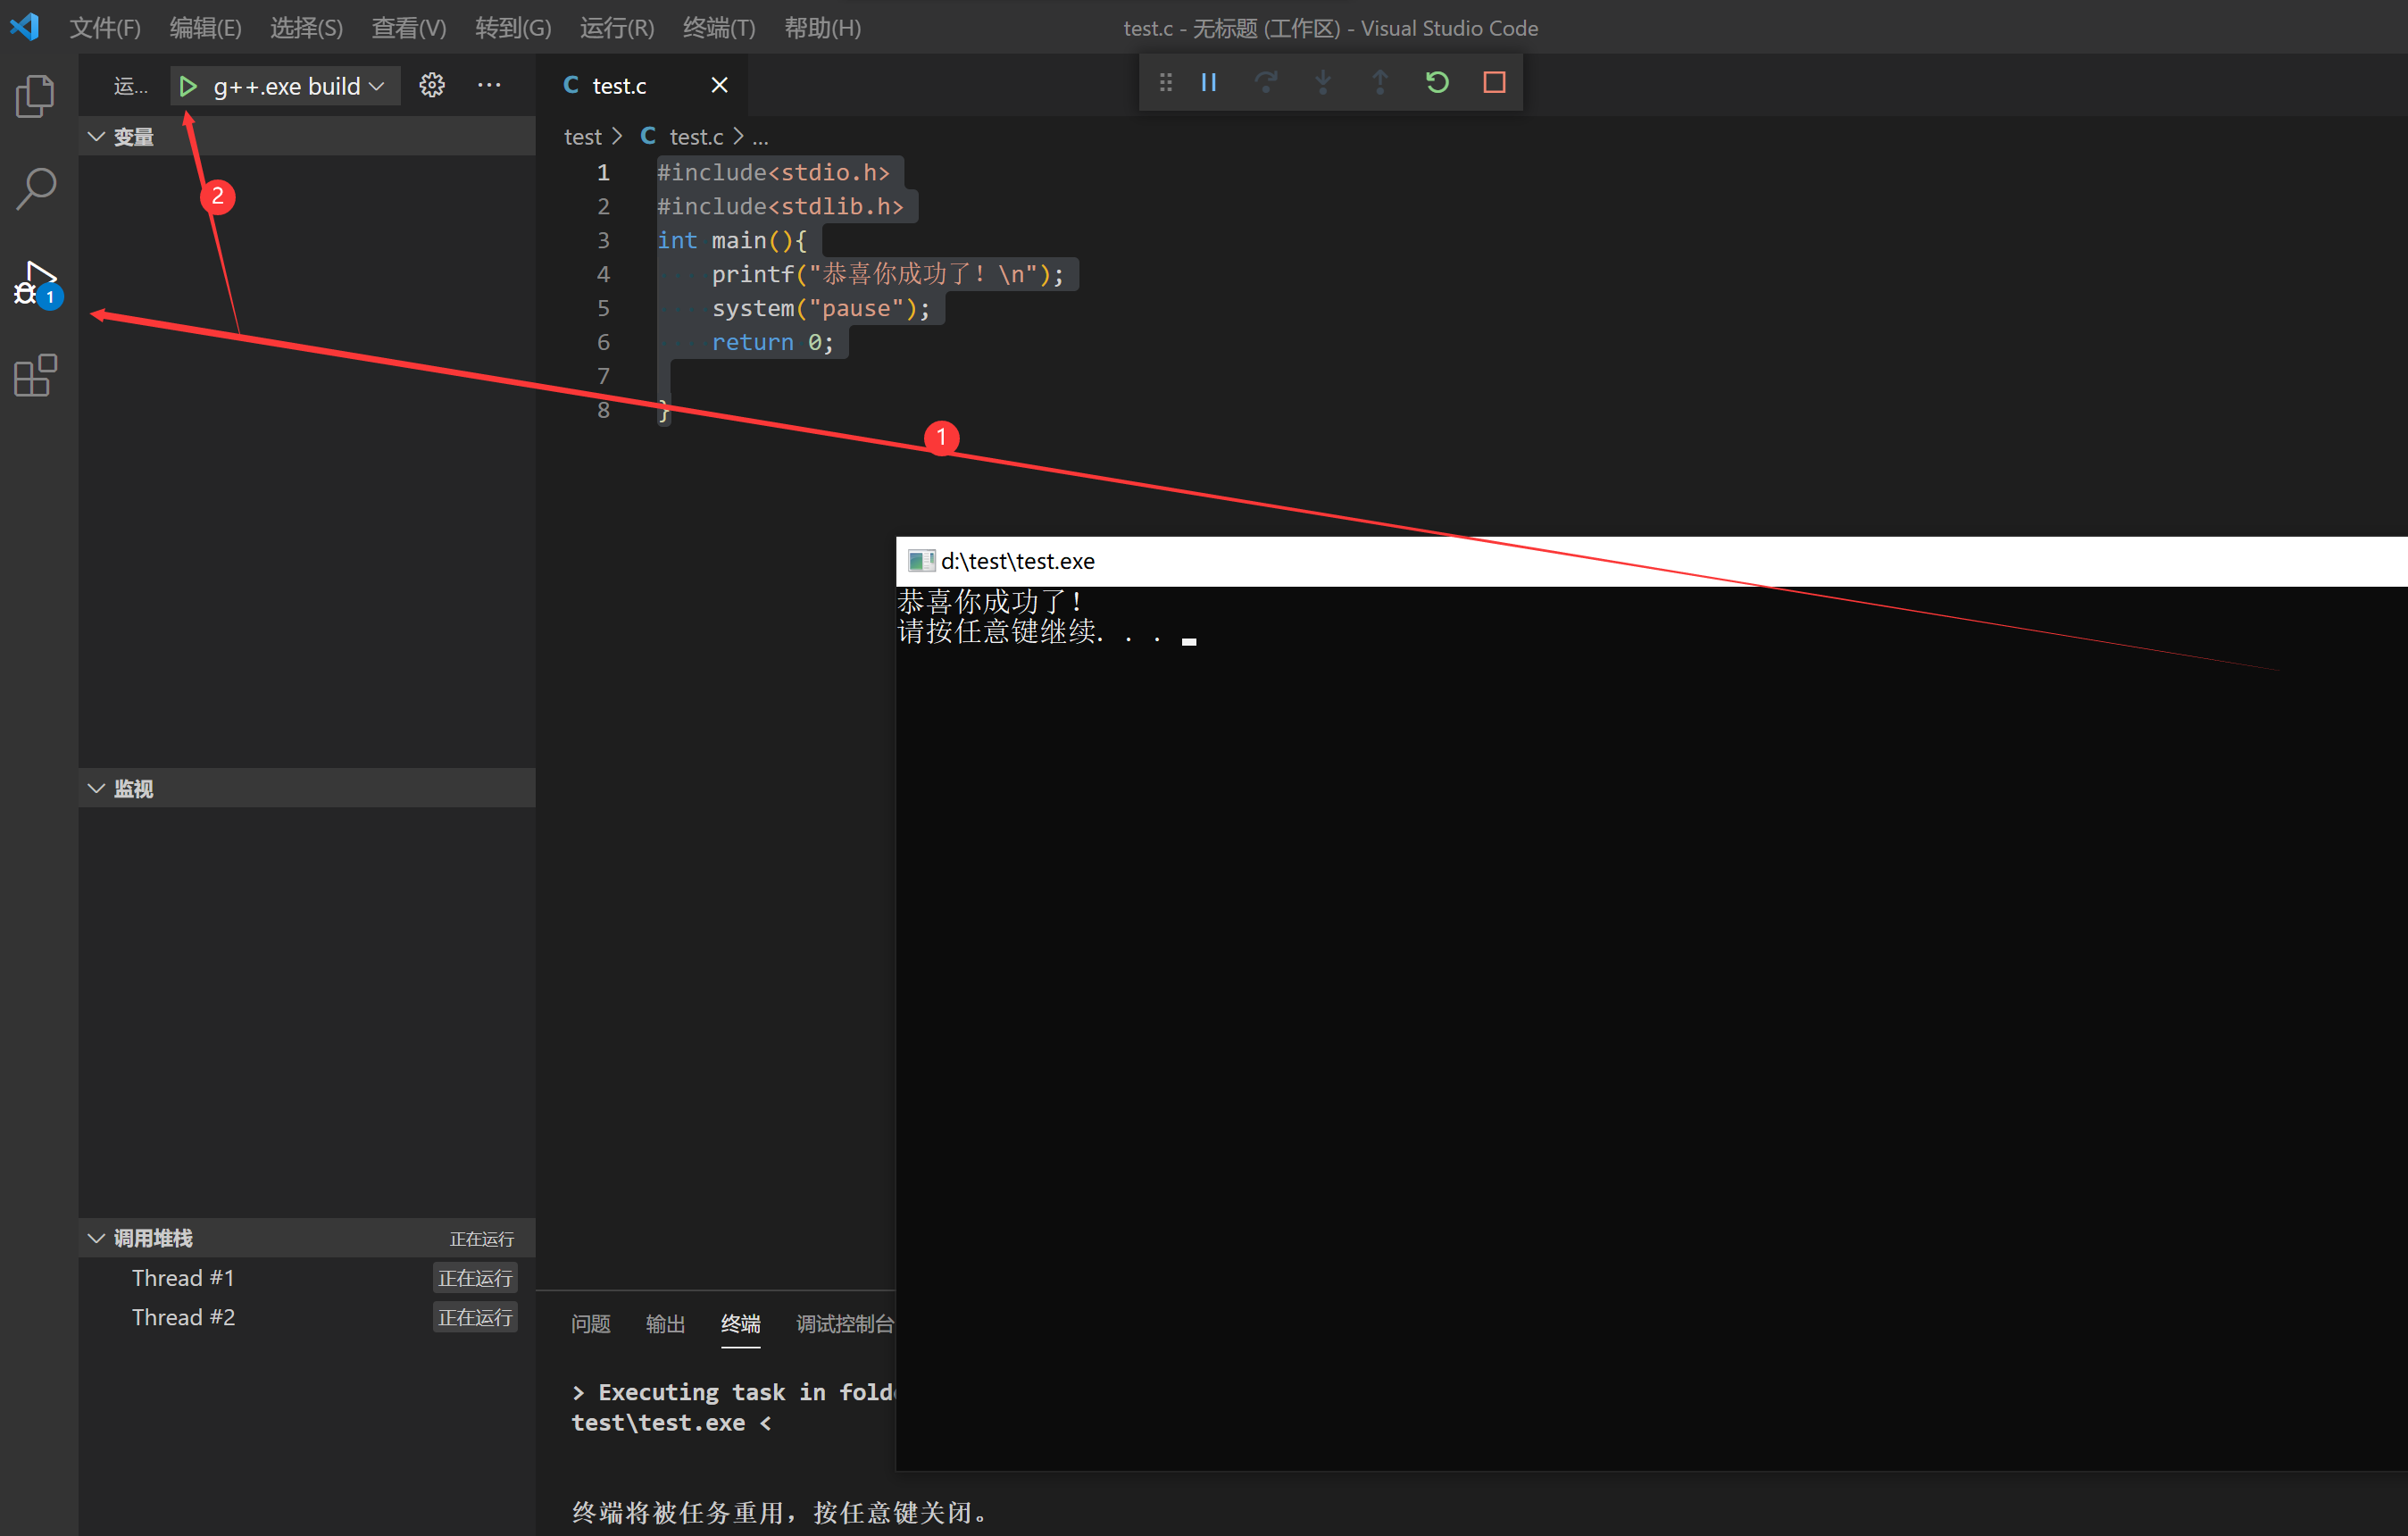Collapse the 调用堆栈 section
2408x1536 pixels.
[97, 1238]
